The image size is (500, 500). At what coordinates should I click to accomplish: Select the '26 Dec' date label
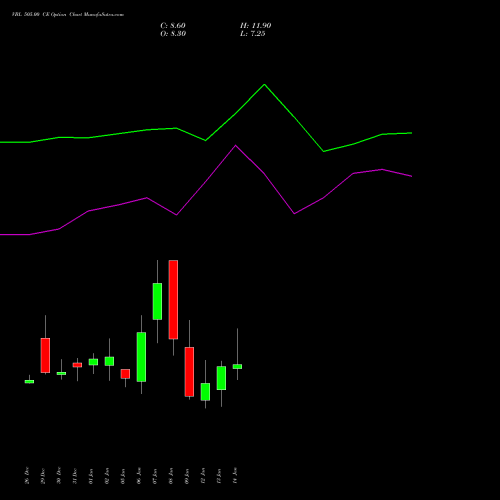[27, 476]
